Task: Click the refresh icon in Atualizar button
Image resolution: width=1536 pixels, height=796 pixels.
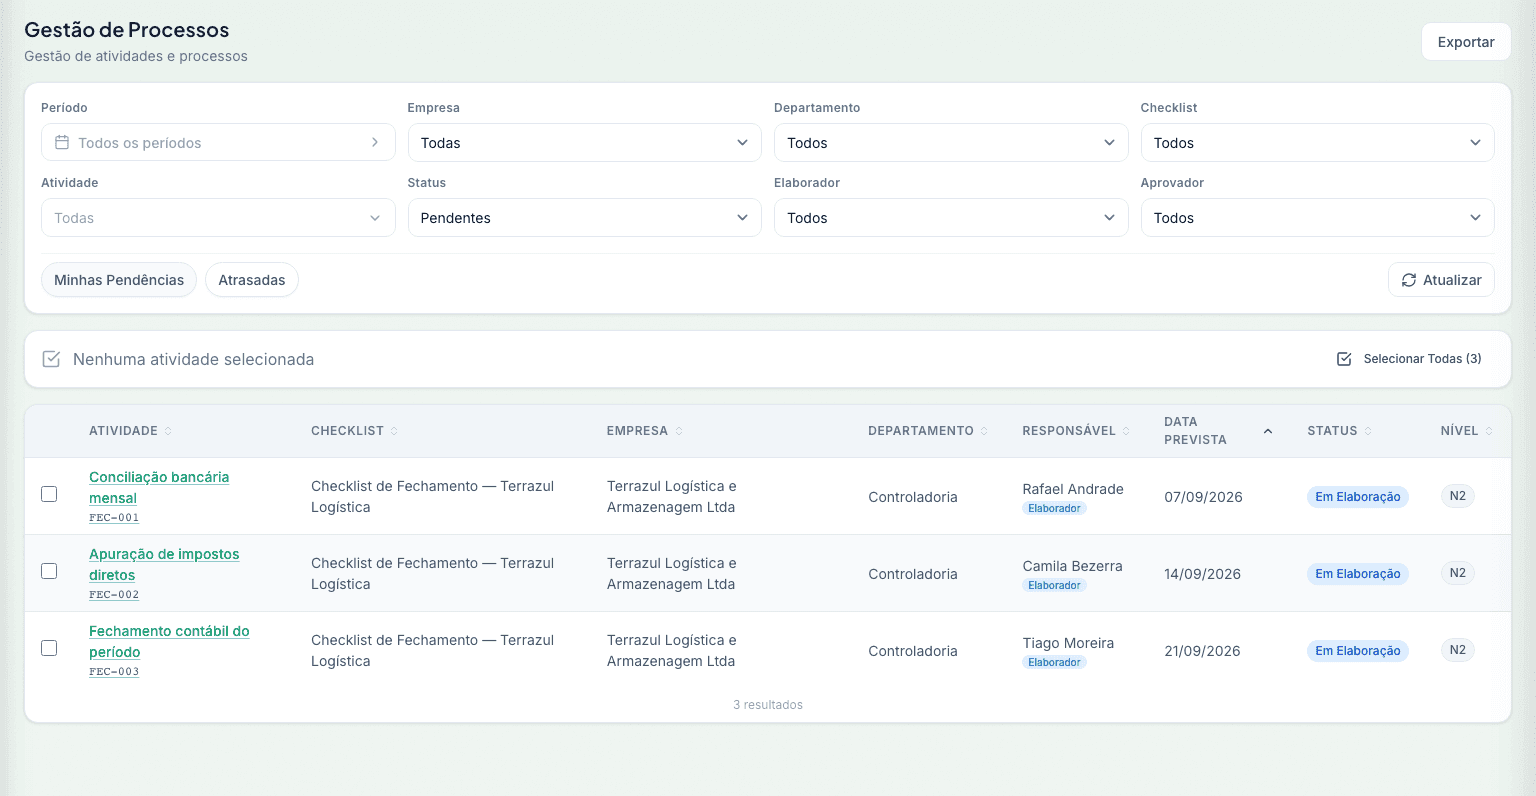Action: (x=1409, y=280)
